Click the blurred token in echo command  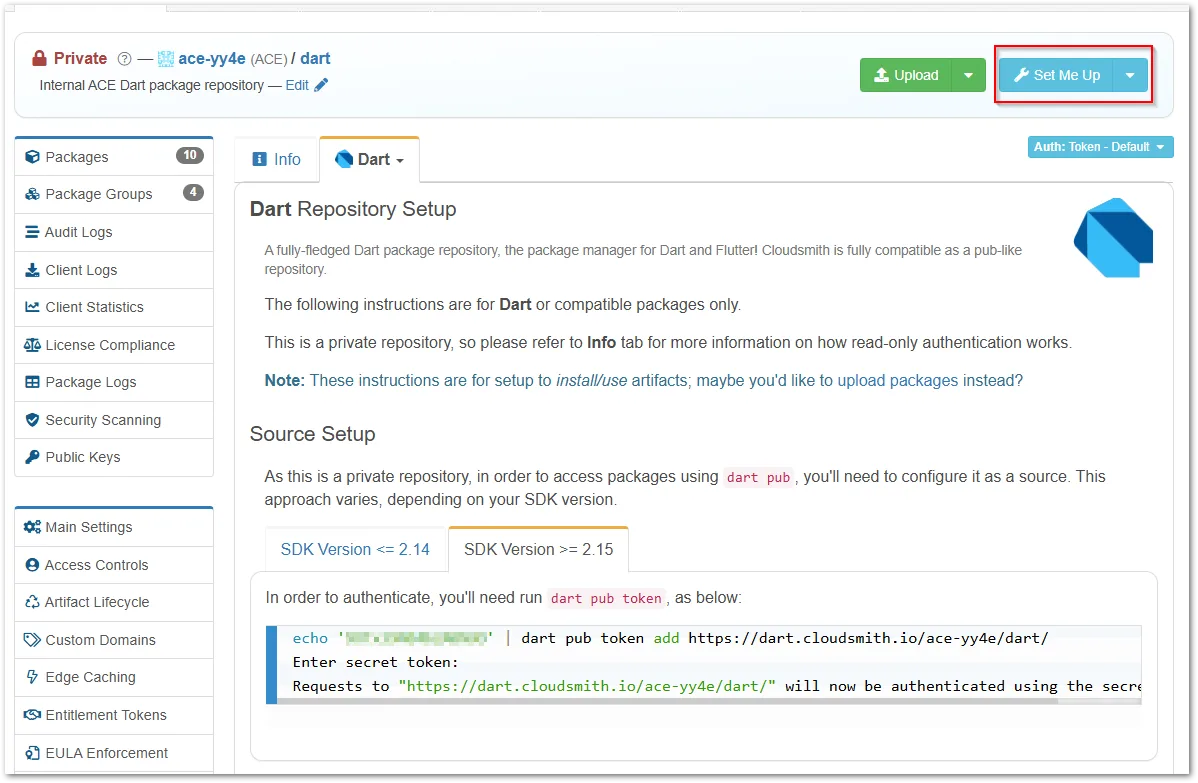[416, 638]
